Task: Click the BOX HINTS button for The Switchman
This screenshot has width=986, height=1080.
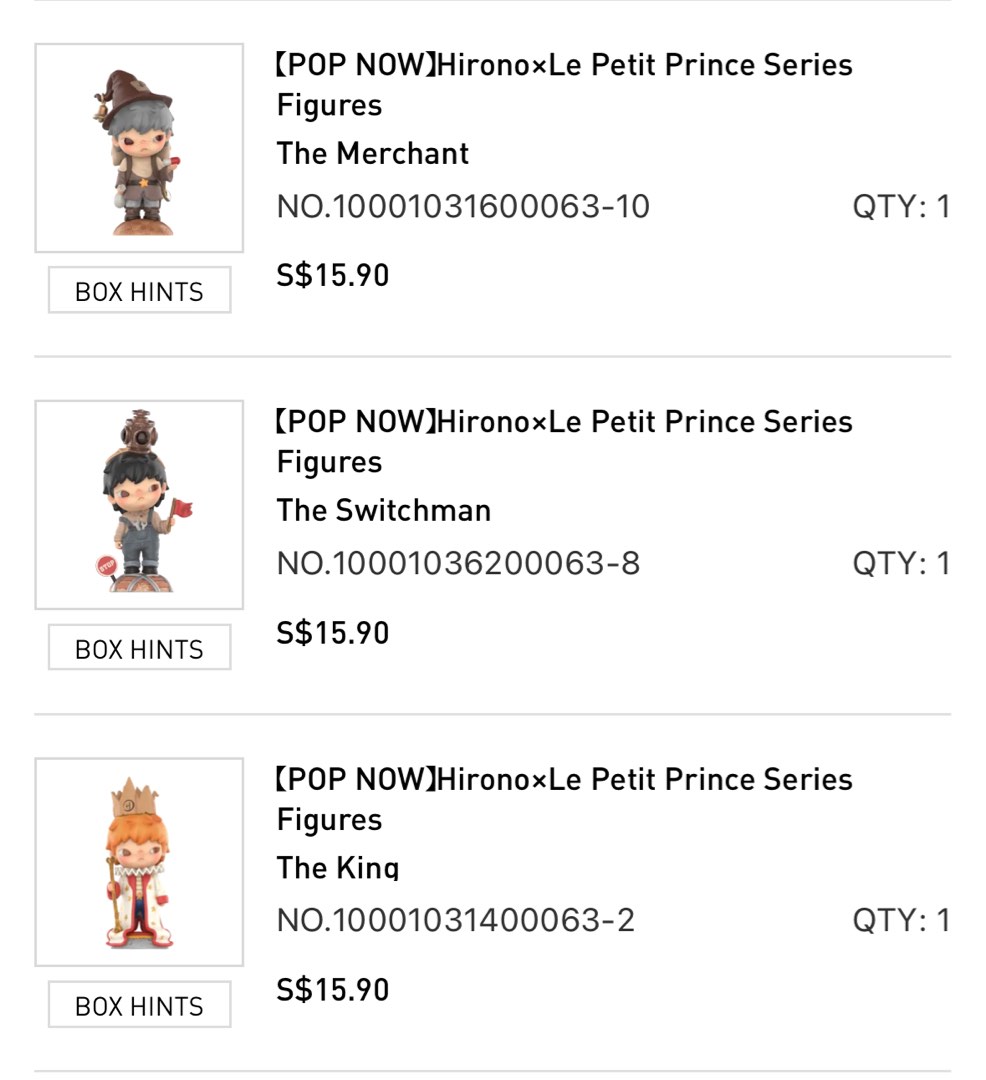Action: 138,648
